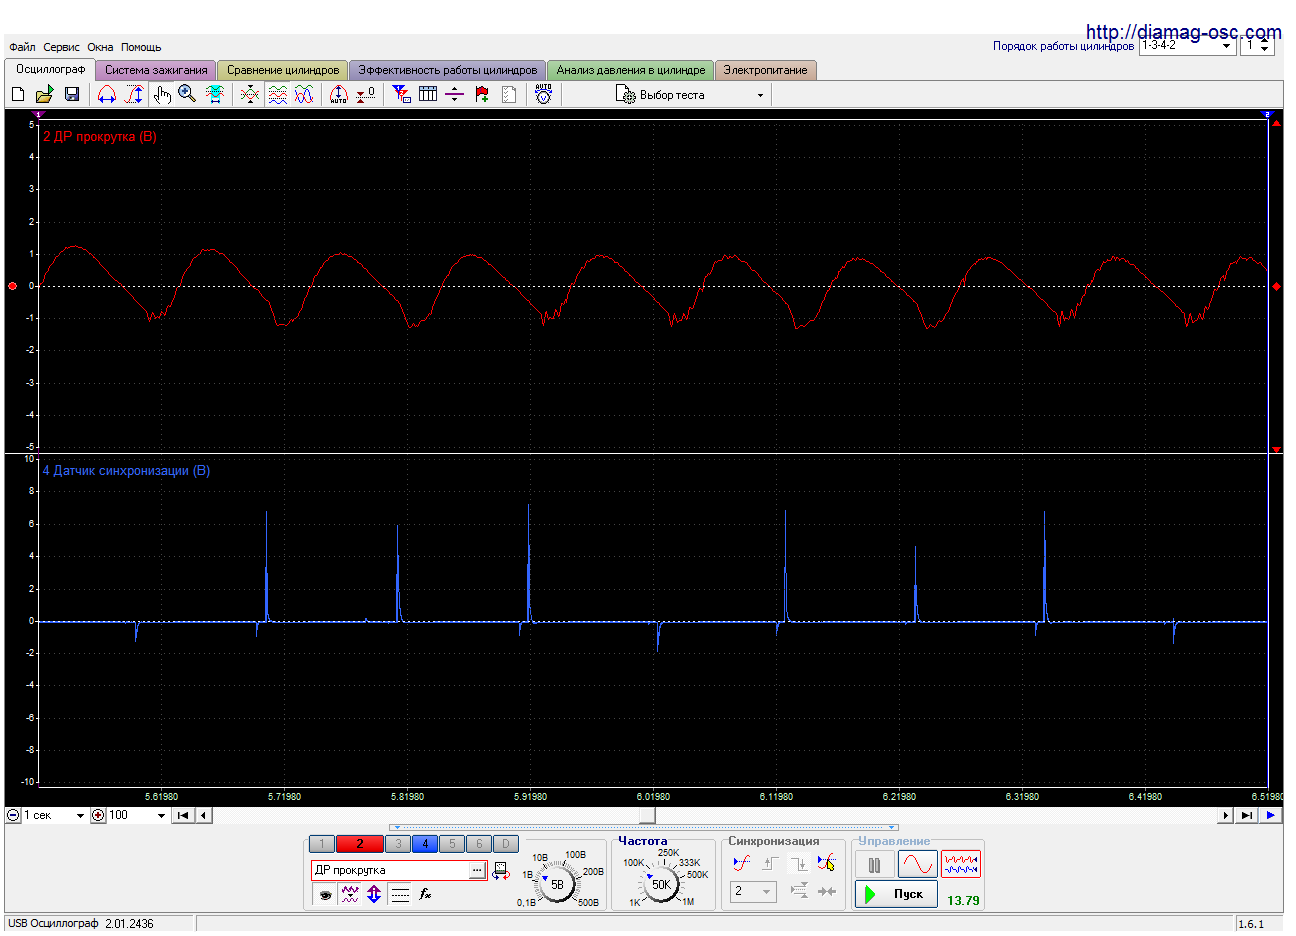Click the 5В voltage range knob
Viewport: 1296px width, 936px height.
point(557,884)
